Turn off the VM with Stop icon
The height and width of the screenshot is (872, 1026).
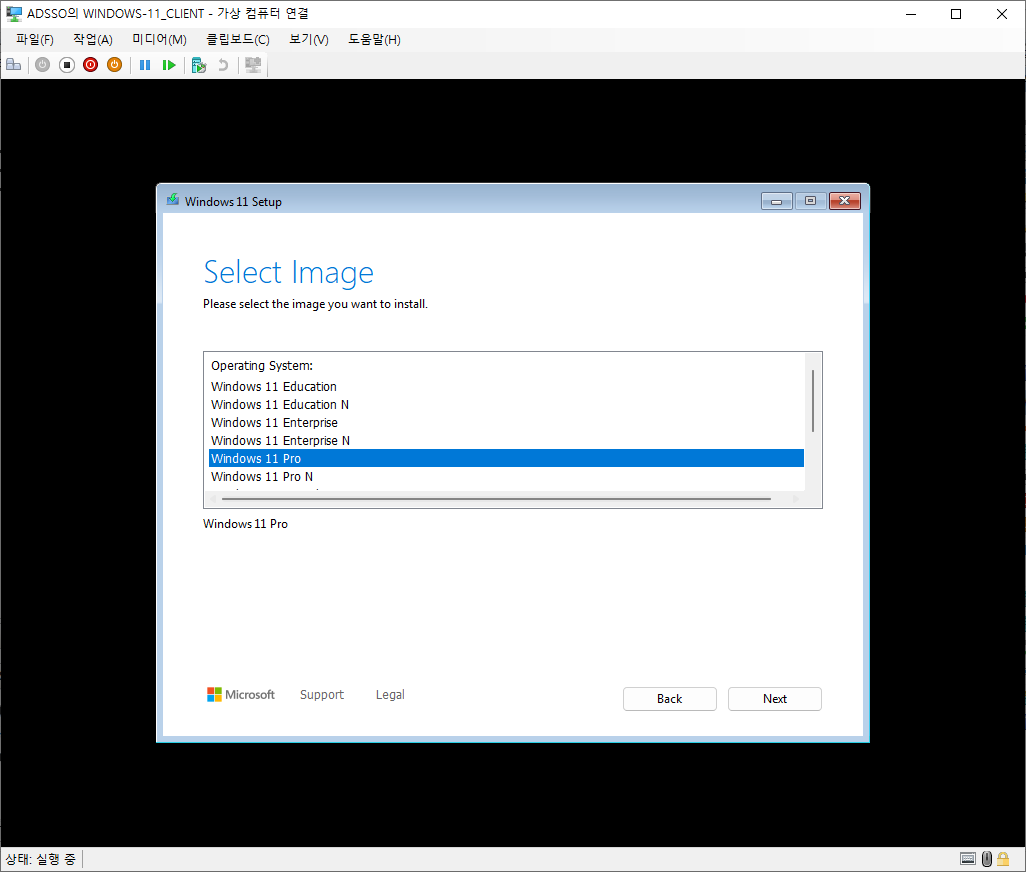pos(67,65)
